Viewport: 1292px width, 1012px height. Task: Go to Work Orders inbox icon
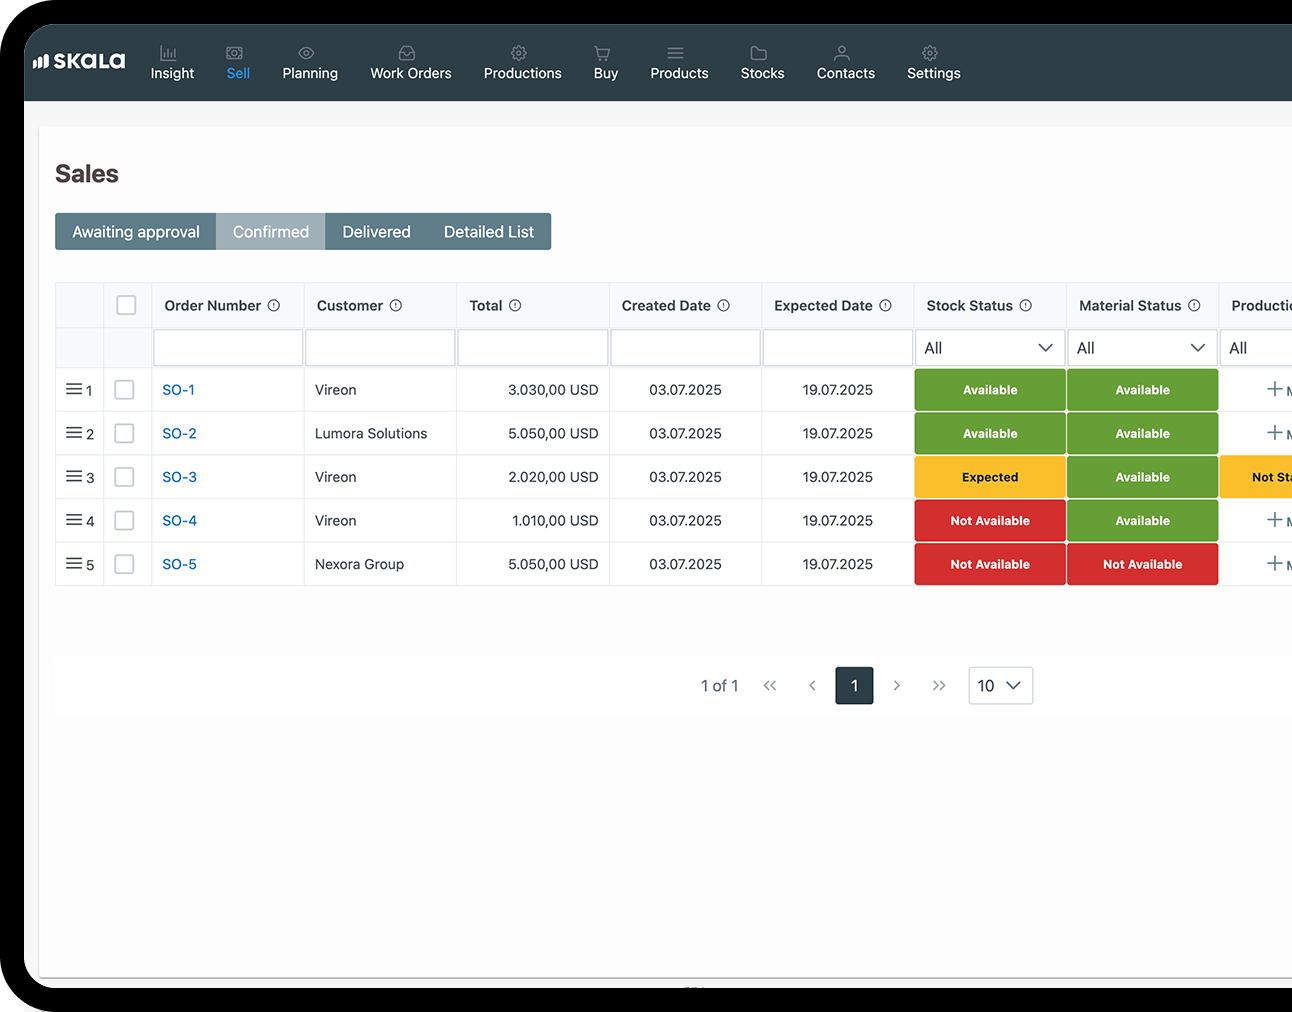coord(407,53)
